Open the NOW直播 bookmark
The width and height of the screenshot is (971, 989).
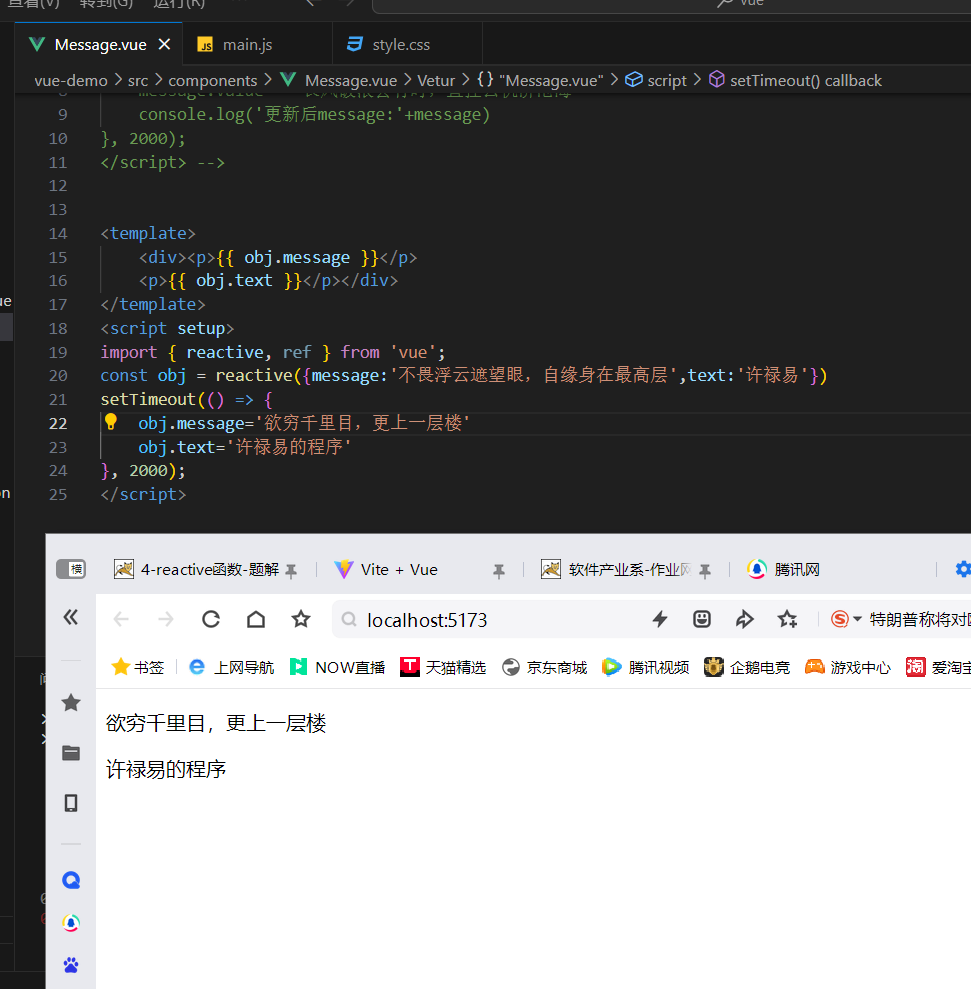pos(337,667)
